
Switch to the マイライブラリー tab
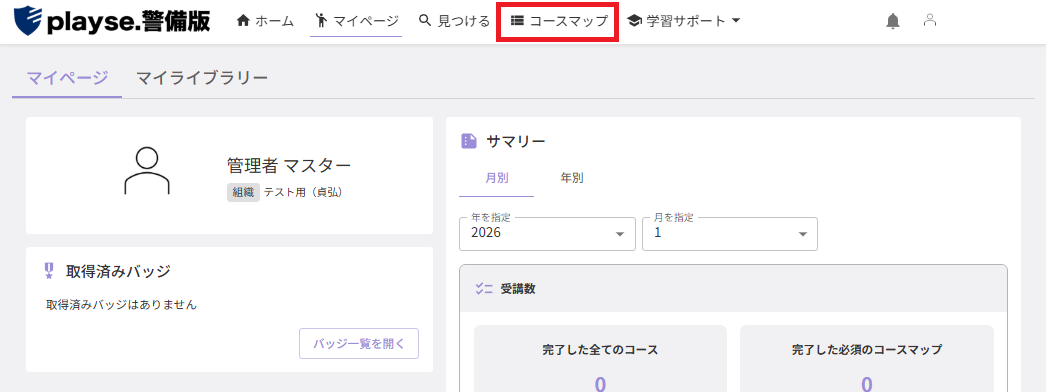202,79
